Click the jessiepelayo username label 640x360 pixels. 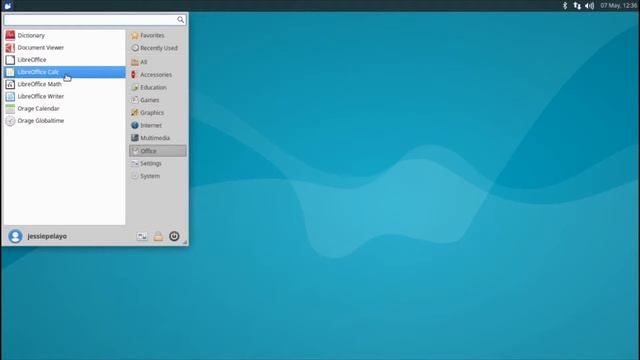(47, 236)
